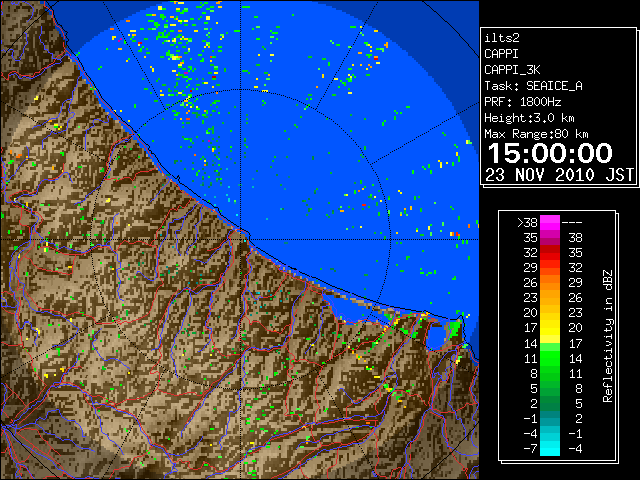Click the 'Task: SEAICE_A' line
The height and width of the screenshot is (480, 640).
(x=533, y=86)
